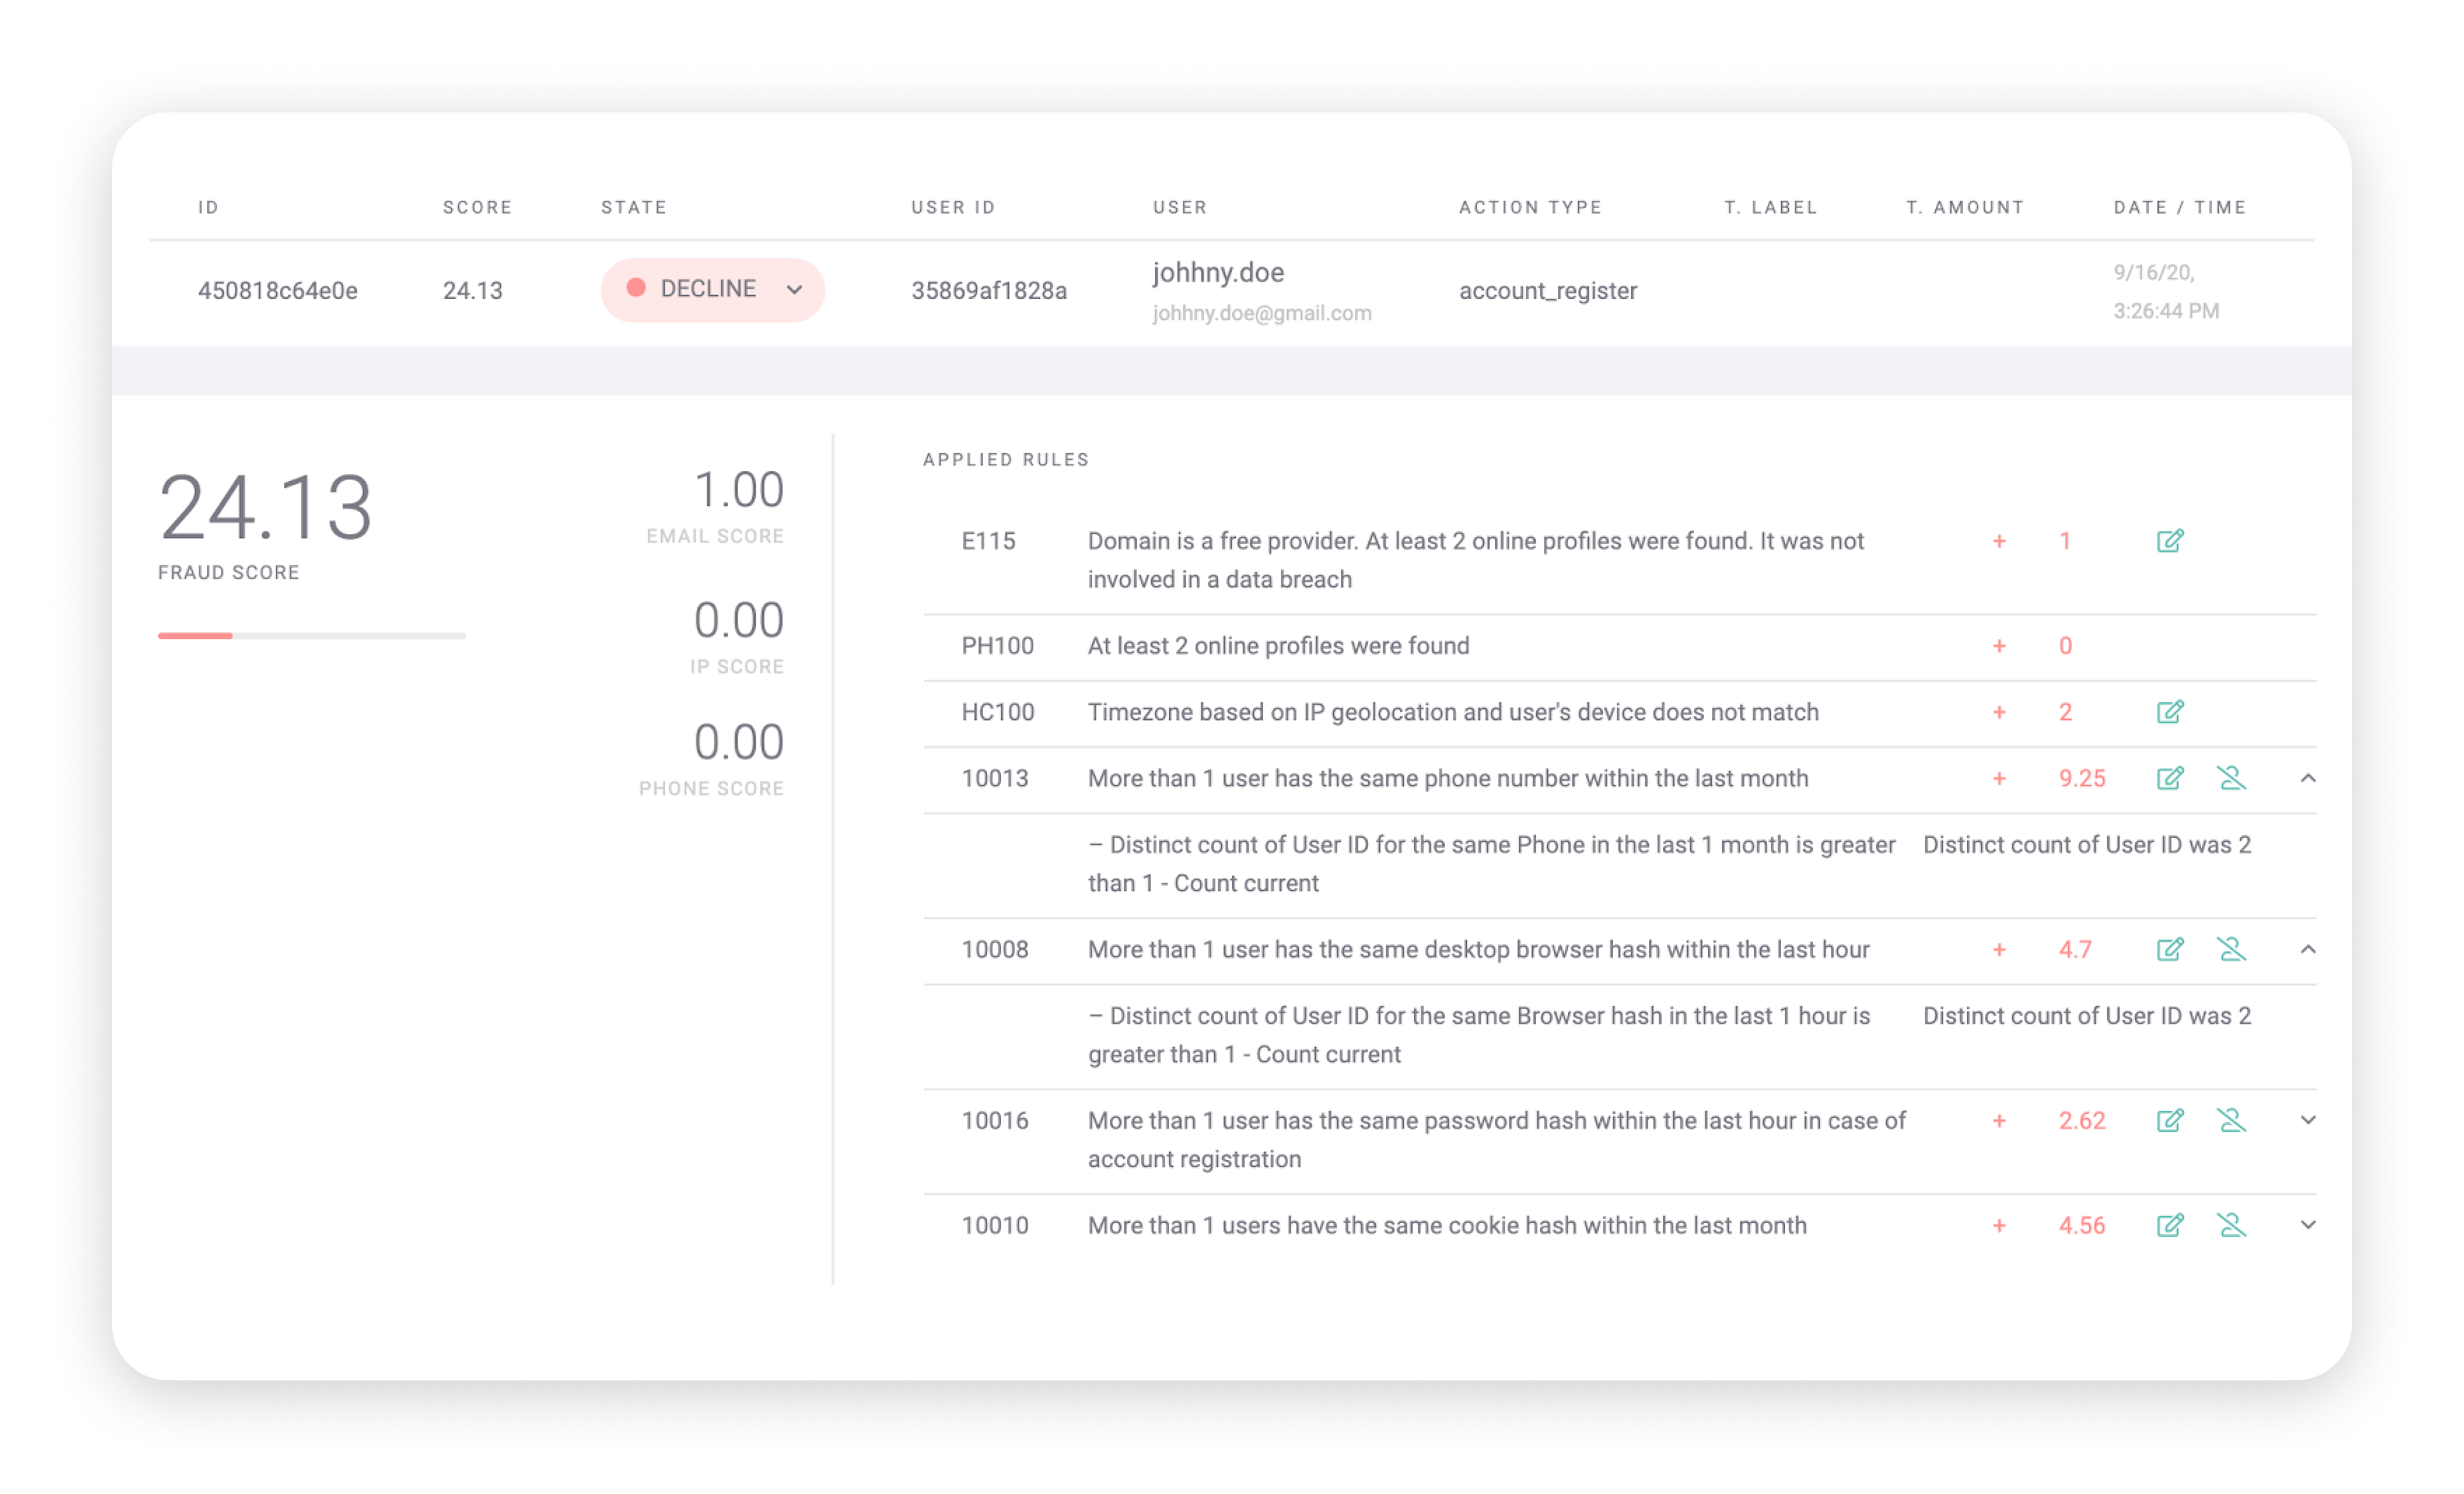Click edit icon for rule 10008
The height and width of the screenshot is (1494, 2464).
pos(2169,949)
